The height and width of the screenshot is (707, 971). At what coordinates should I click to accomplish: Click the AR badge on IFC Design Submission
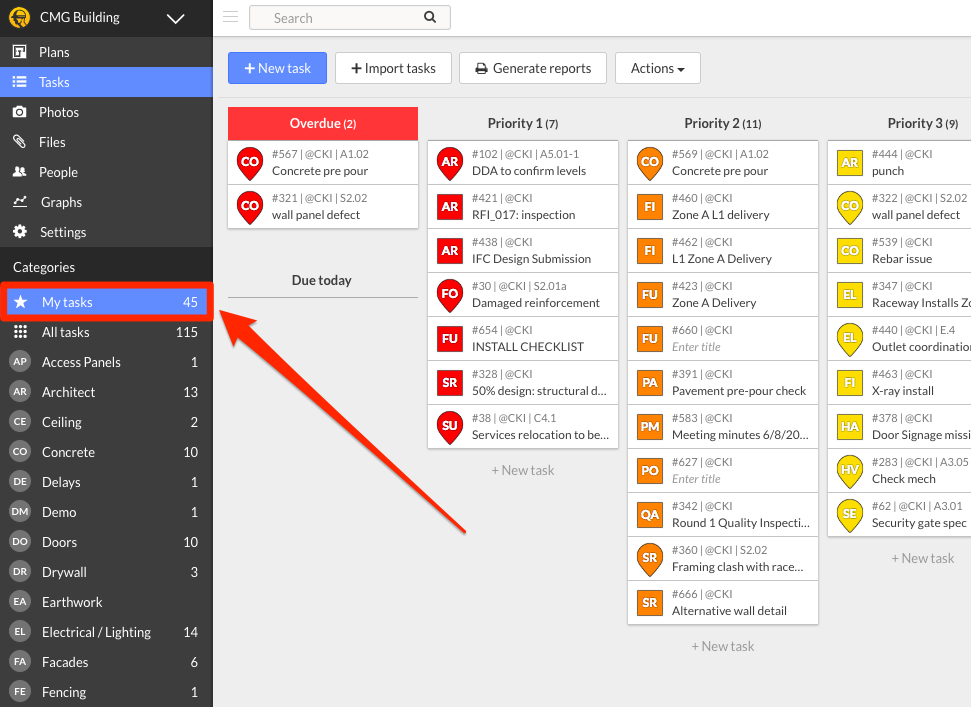(x=450, y=251)
